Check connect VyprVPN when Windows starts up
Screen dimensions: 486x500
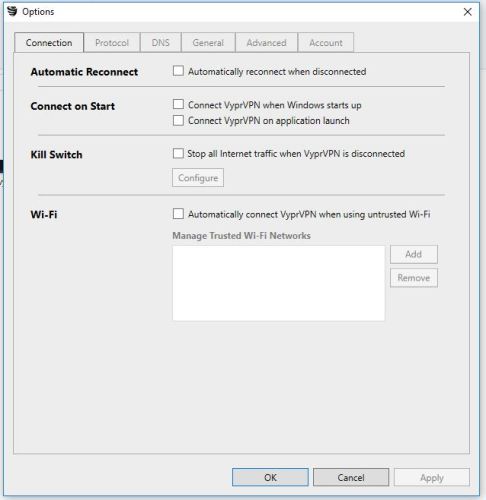(178, 104)
